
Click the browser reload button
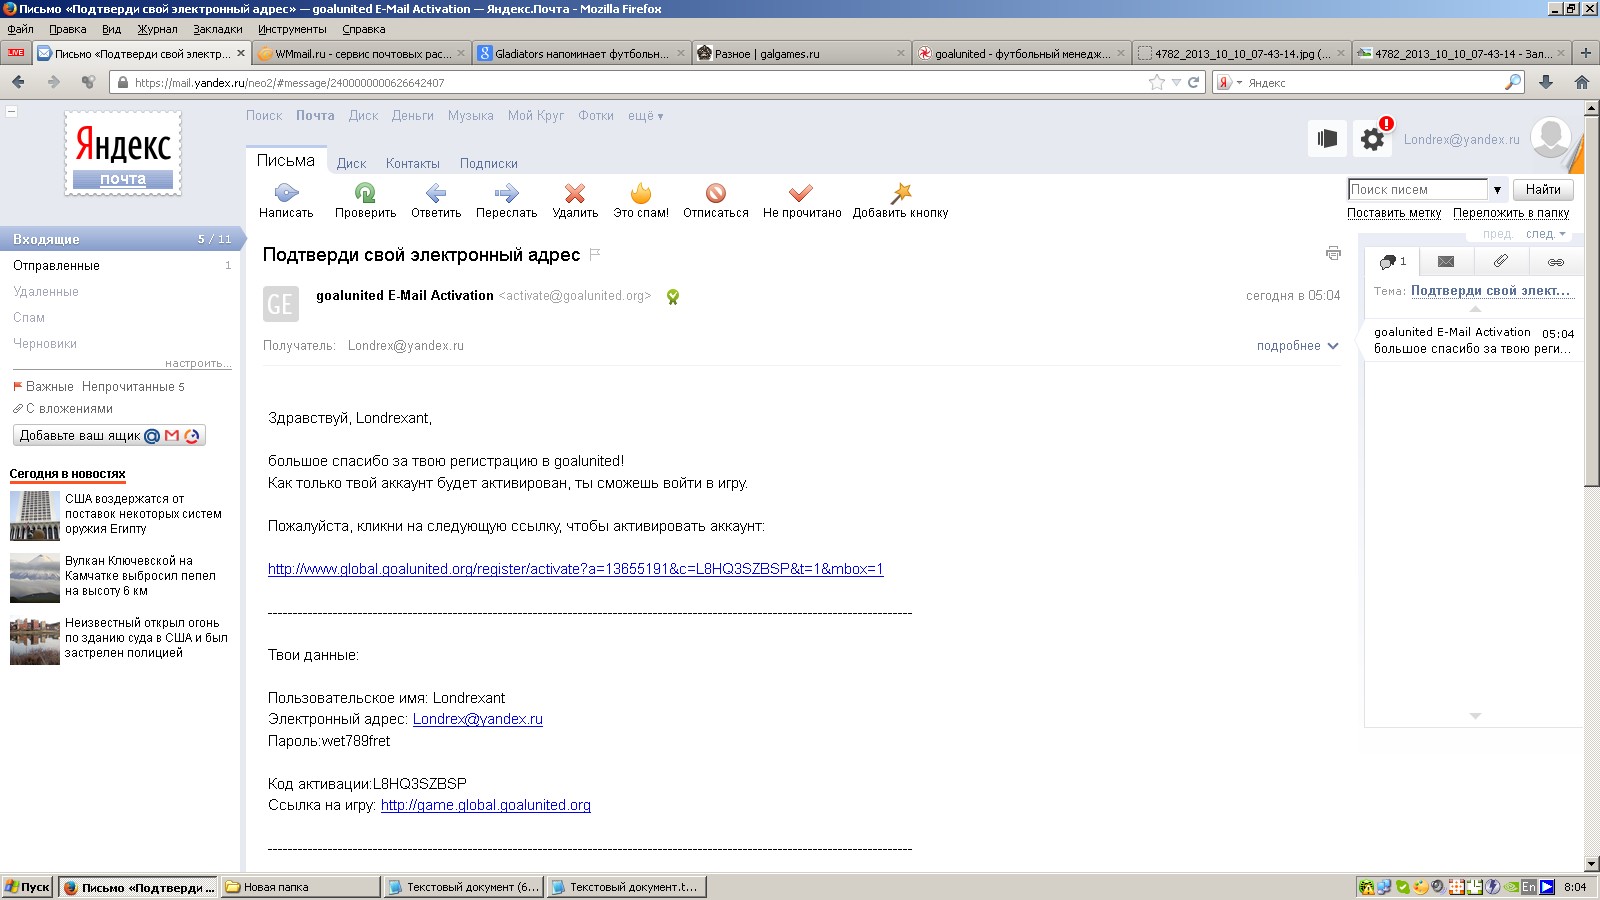point(1193,83)
